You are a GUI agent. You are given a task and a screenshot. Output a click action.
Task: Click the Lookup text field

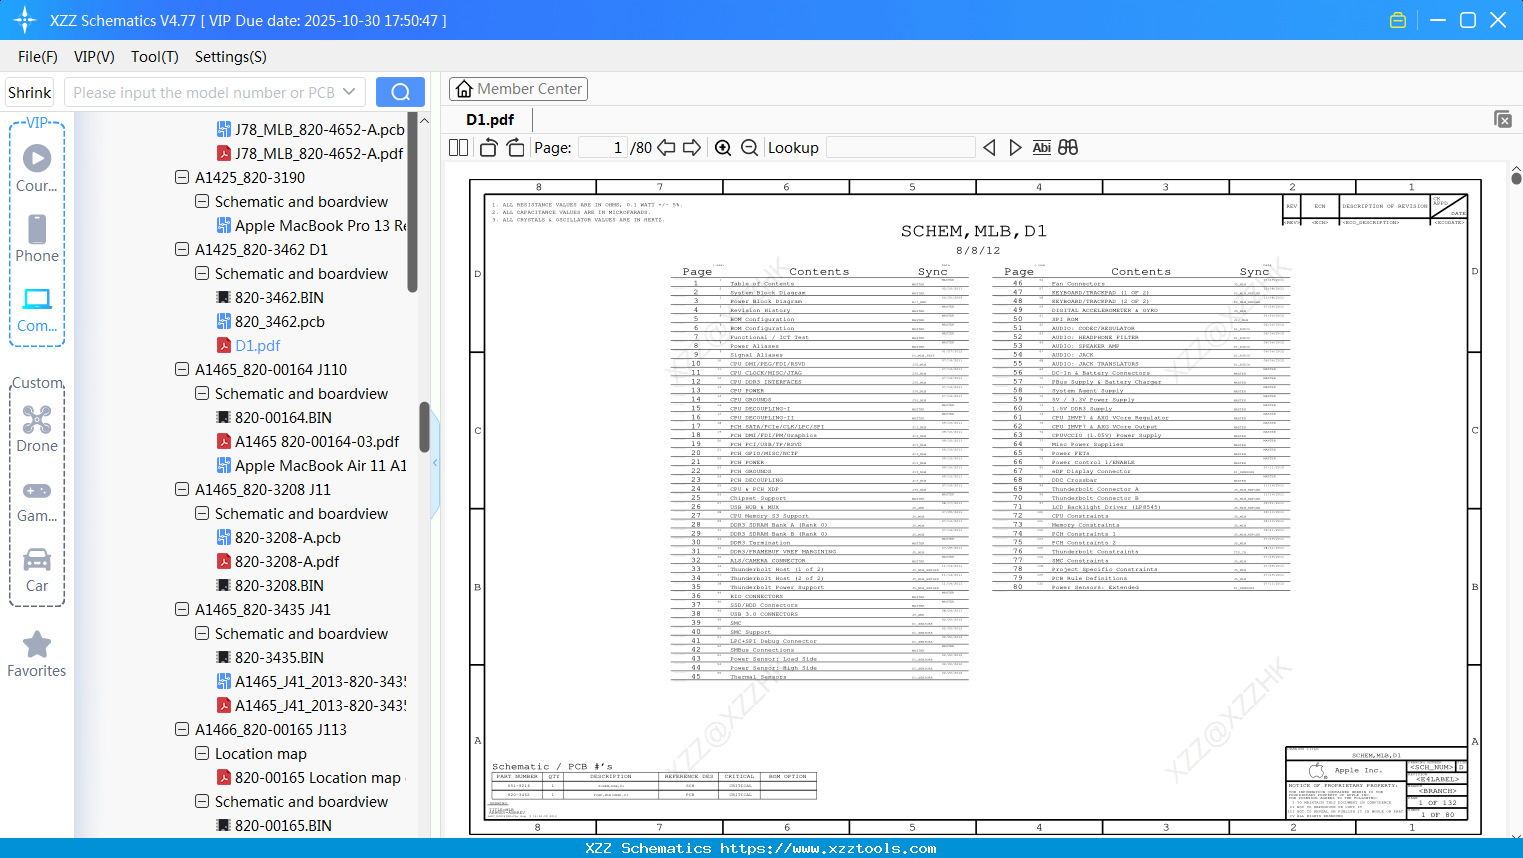(x=901, y=148)
